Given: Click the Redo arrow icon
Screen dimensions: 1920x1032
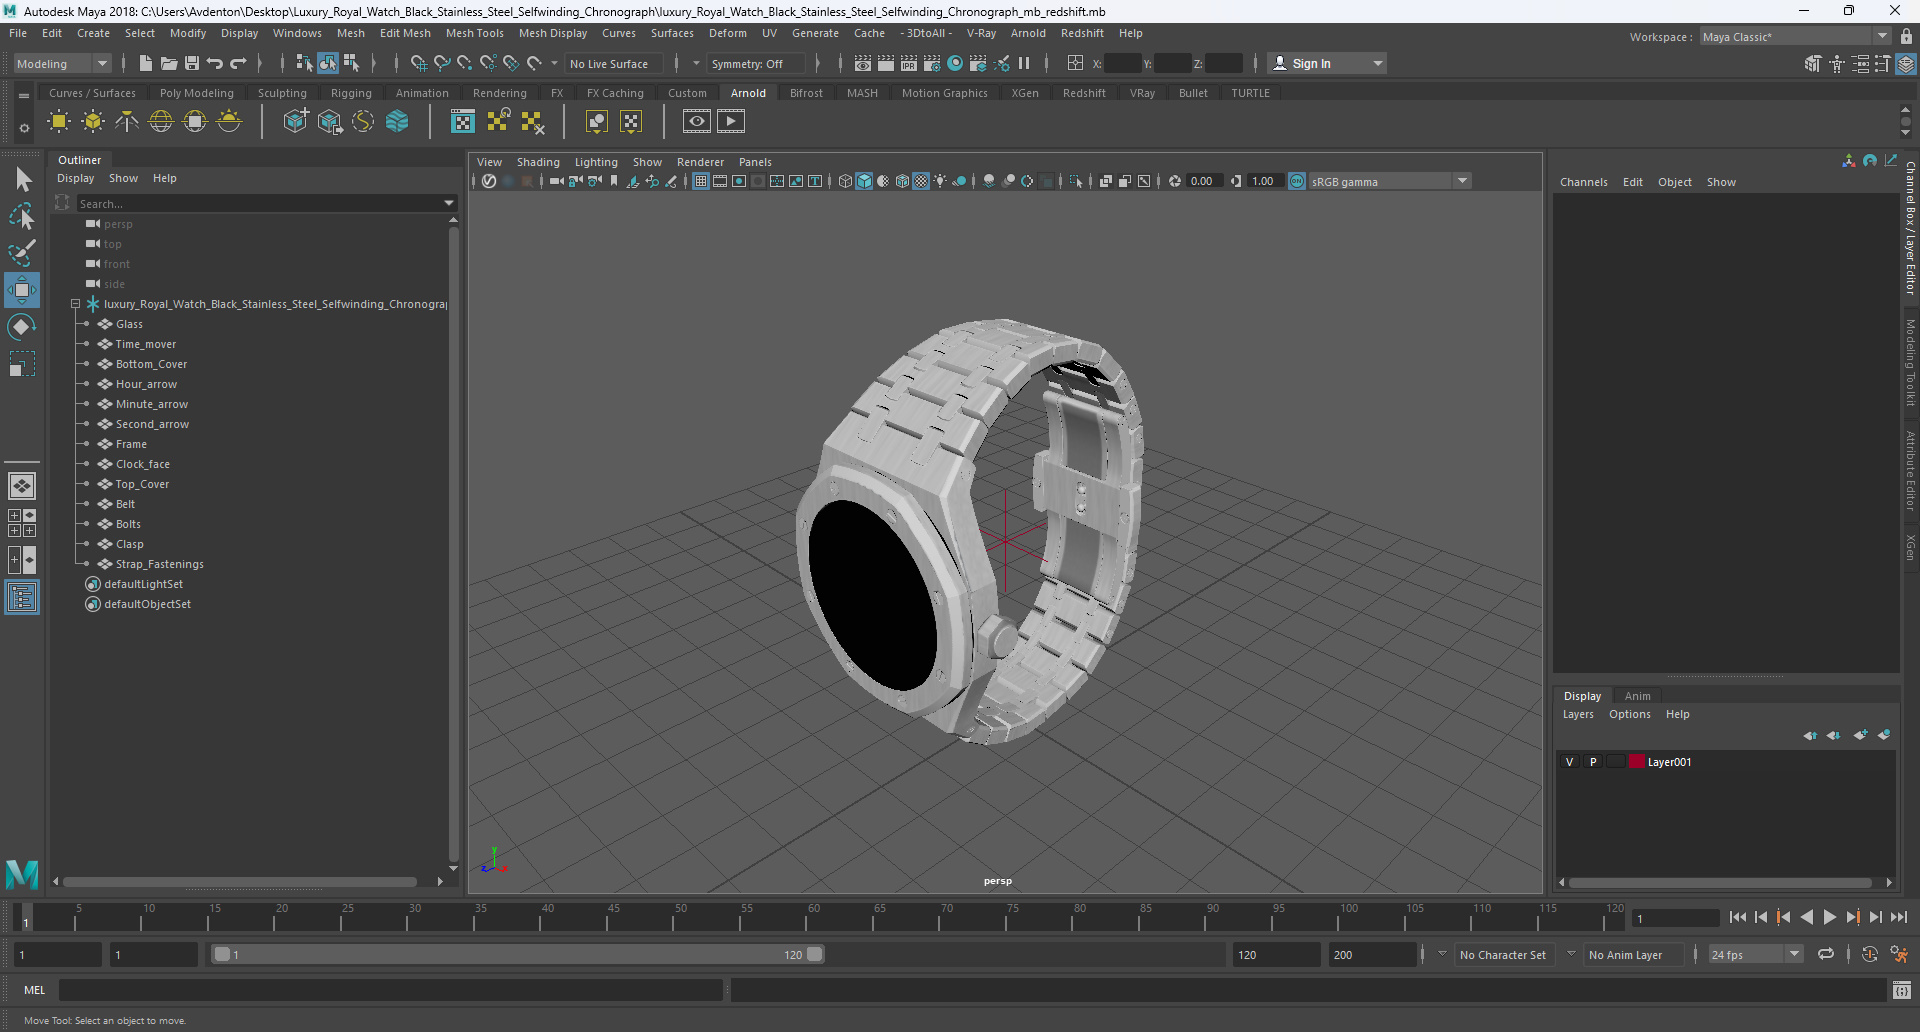Looking at the screenshot, I should pos(238,63).
